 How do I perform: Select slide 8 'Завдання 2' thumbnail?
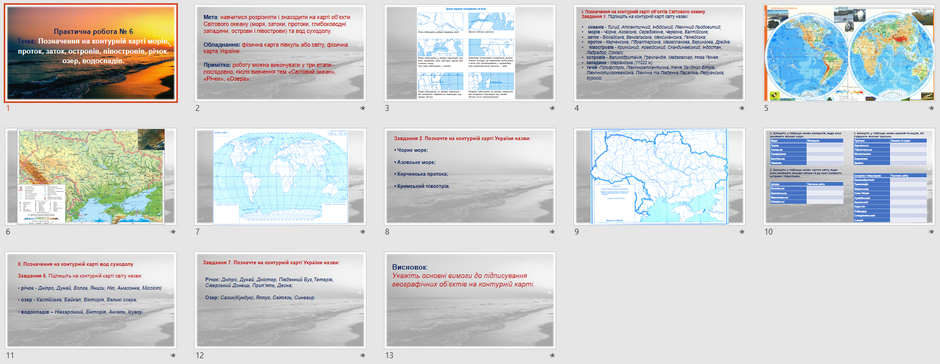pyautogui.click(x=470, y=176)
